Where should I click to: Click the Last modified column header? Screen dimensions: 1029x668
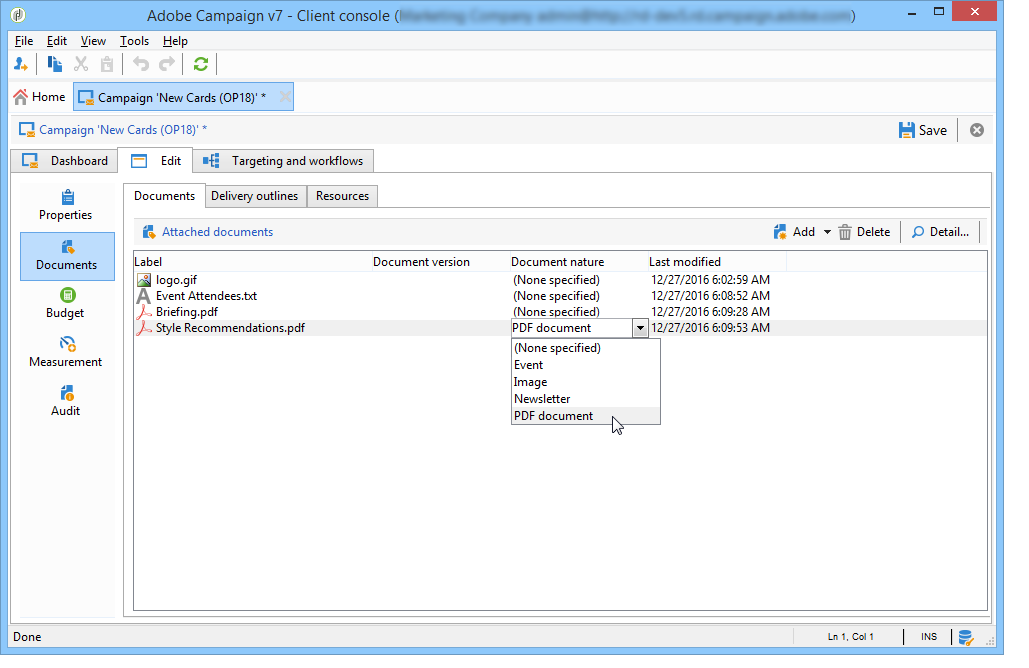point(717,262)
